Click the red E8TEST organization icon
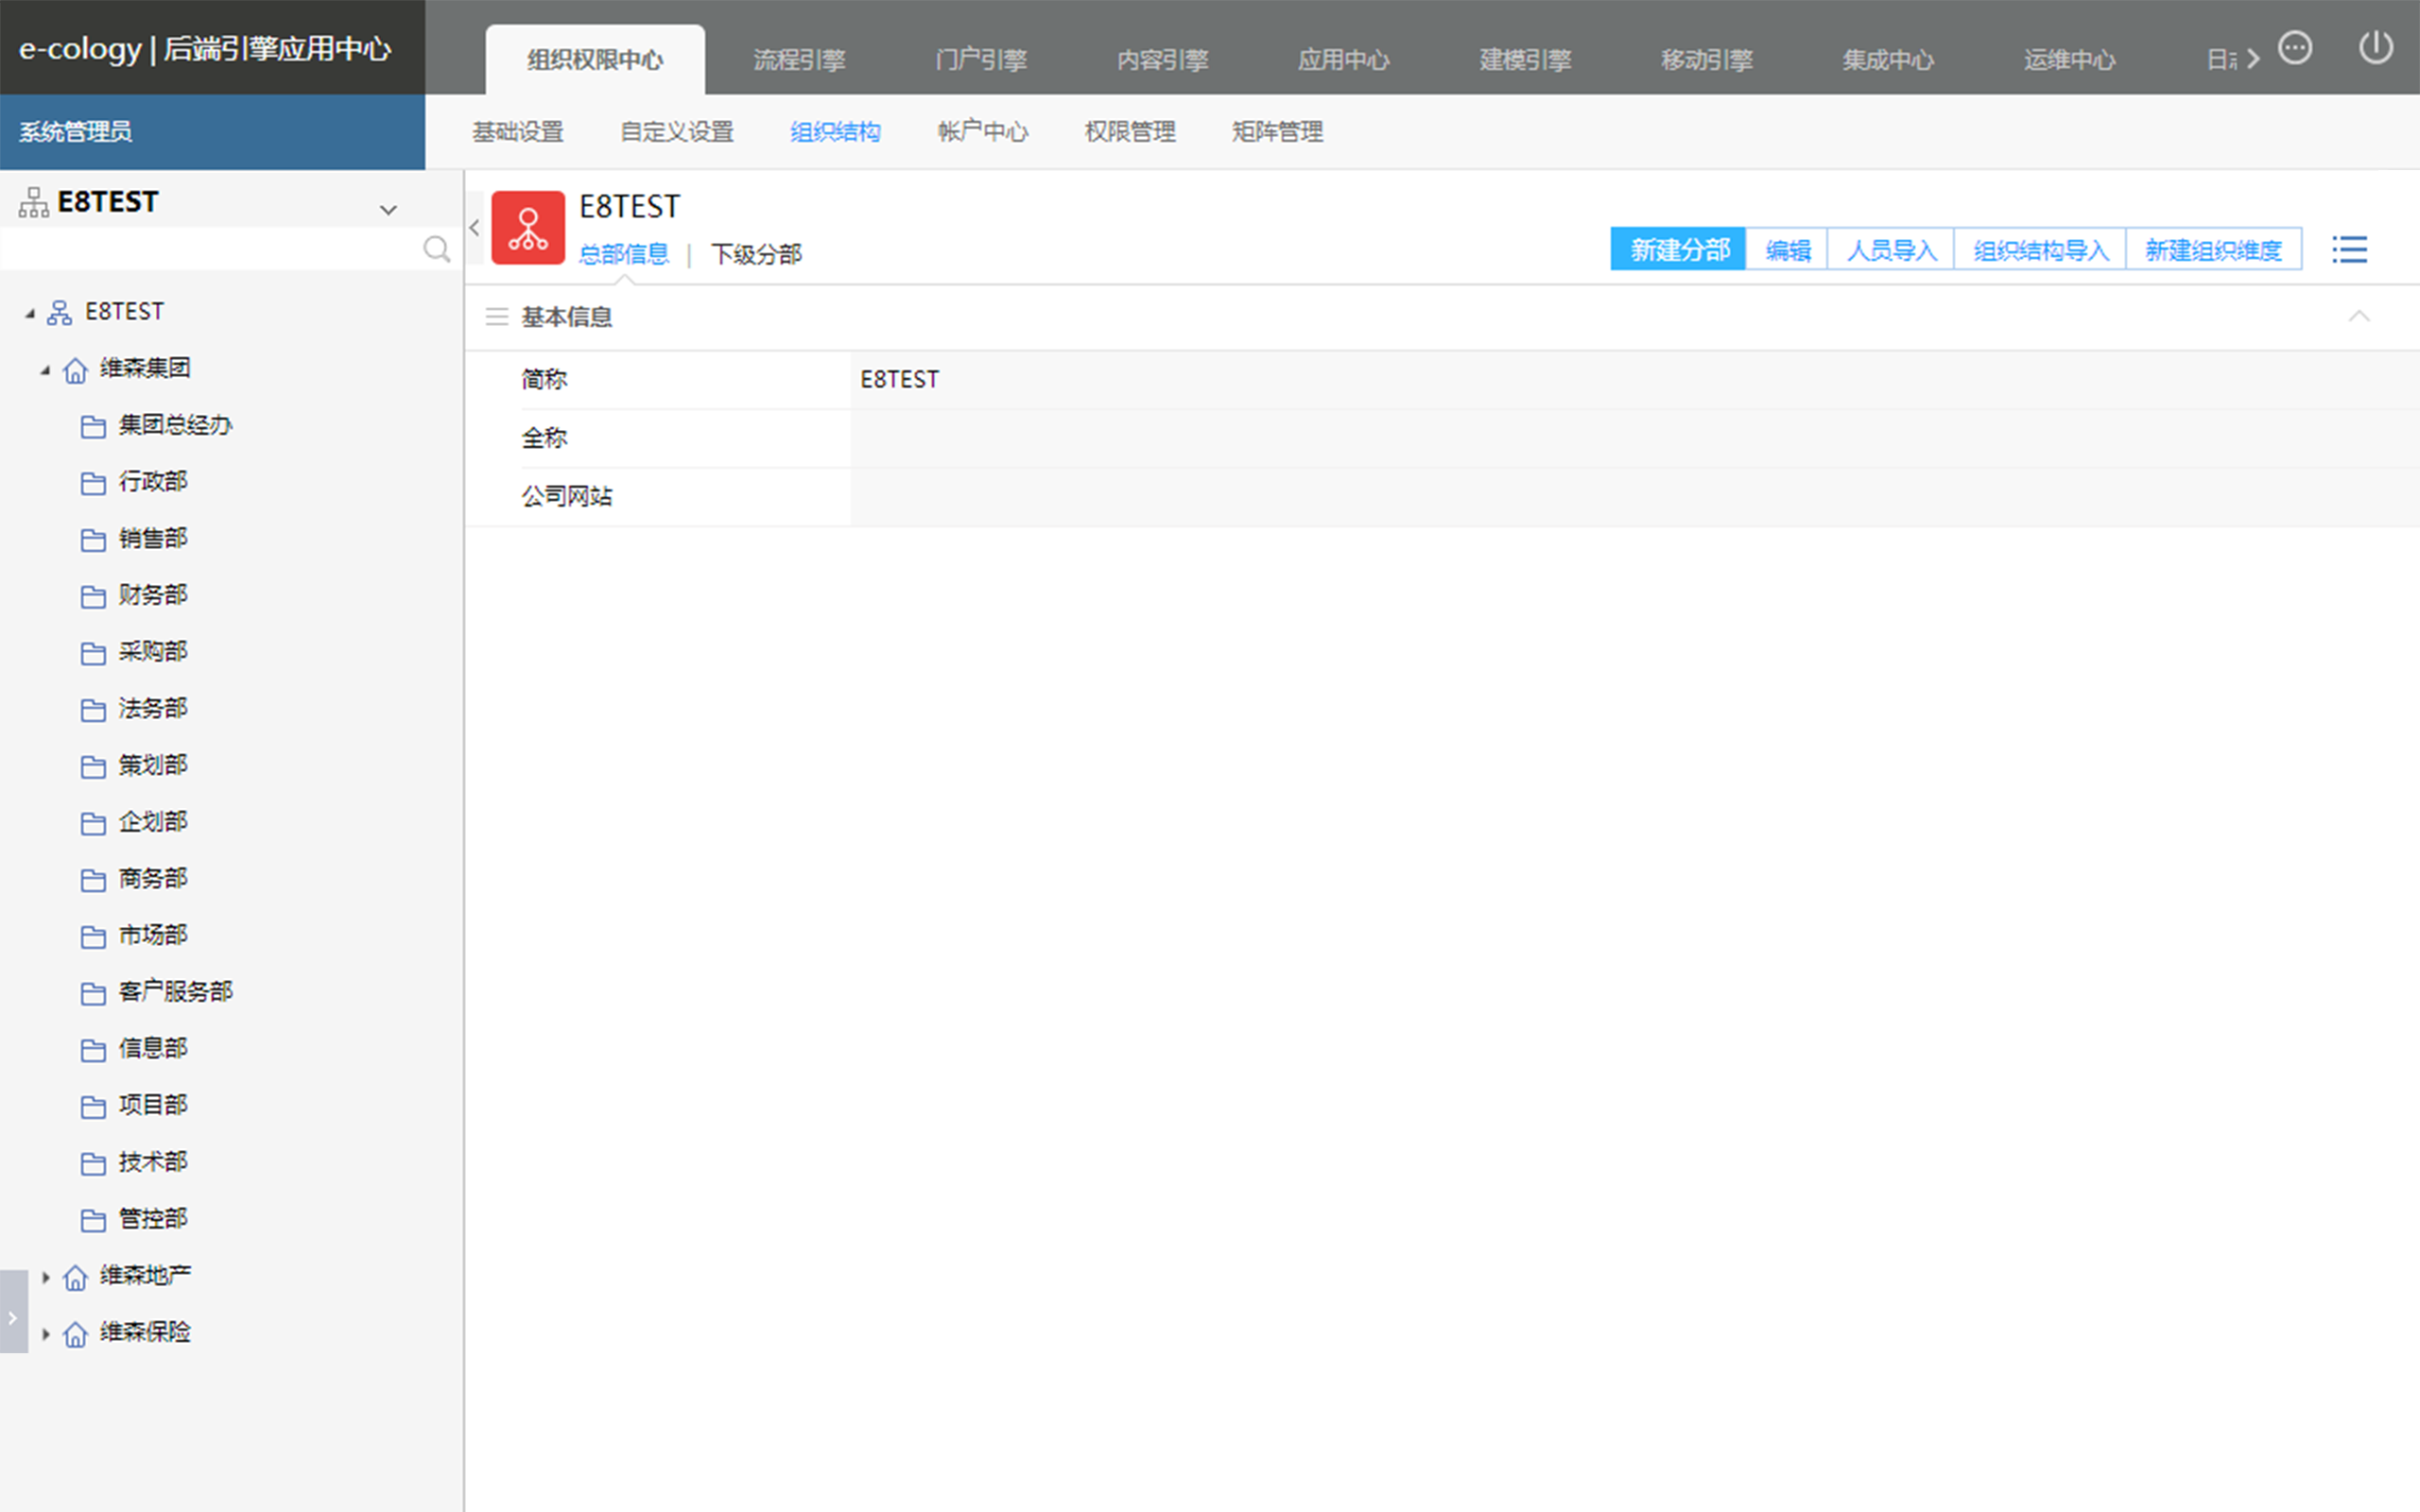This screenshot has height=1512, width=2420. tap(528, 228)
